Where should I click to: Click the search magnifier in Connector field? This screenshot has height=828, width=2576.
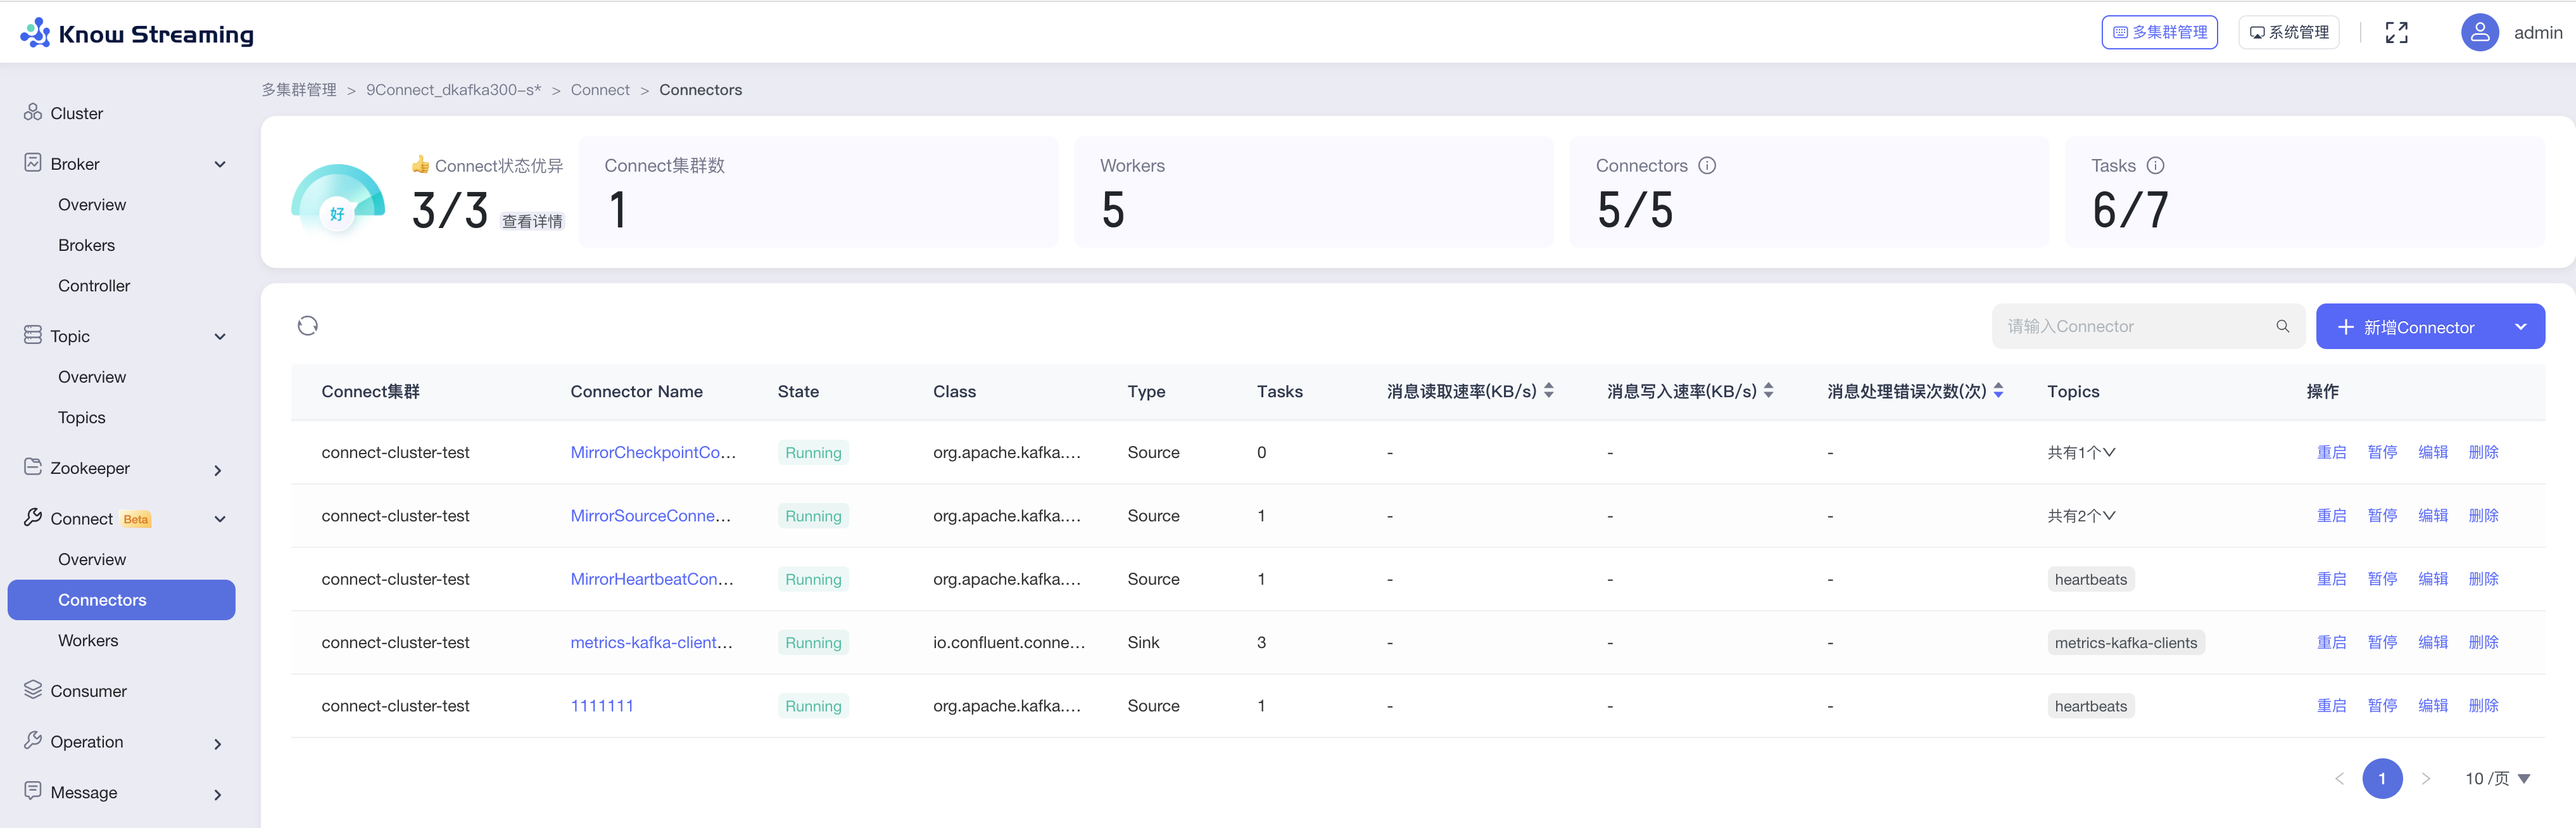coord(2282,327)
